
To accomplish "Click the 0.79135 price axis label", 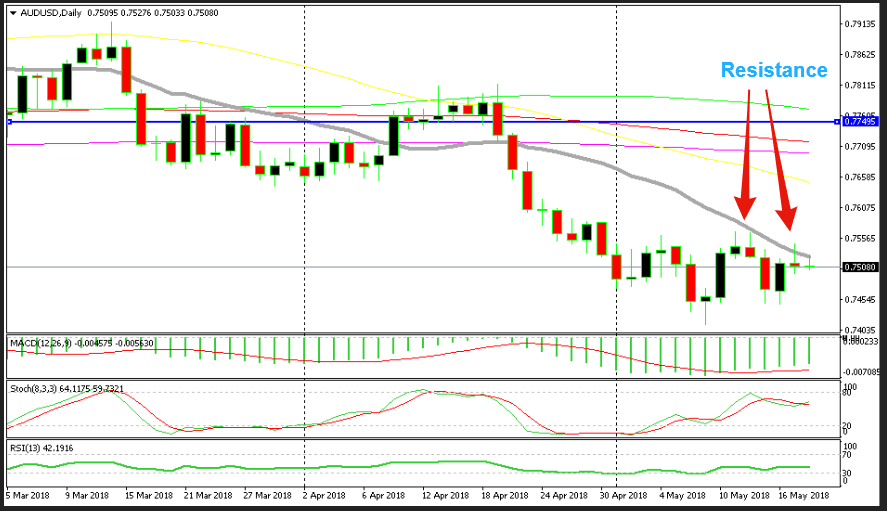I will [860, 24].
